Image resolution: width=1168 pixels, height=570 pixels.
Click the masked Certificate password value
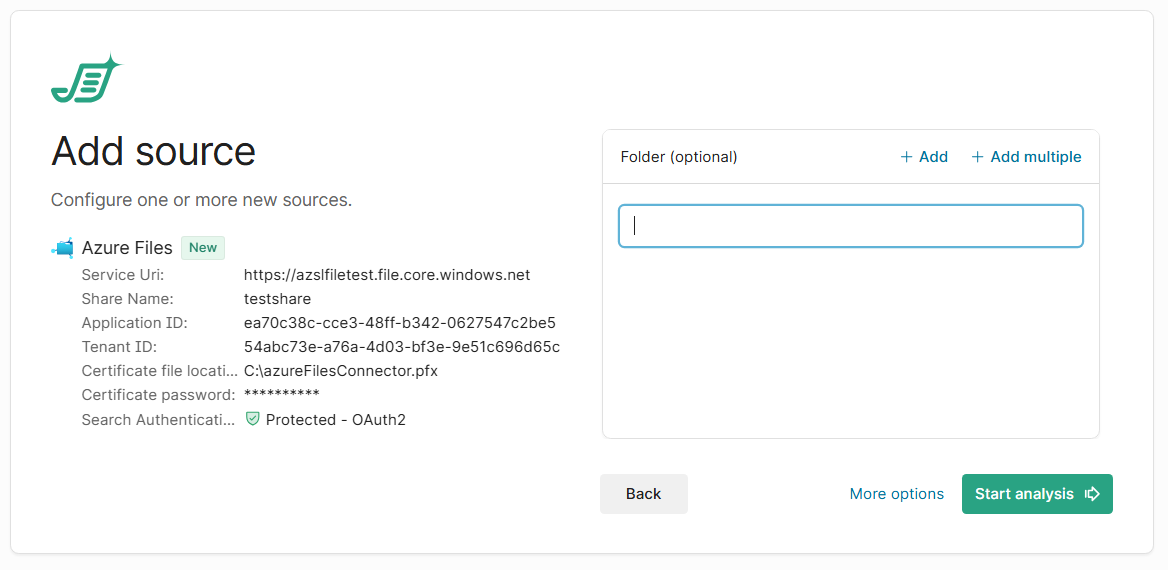(281, 395)
